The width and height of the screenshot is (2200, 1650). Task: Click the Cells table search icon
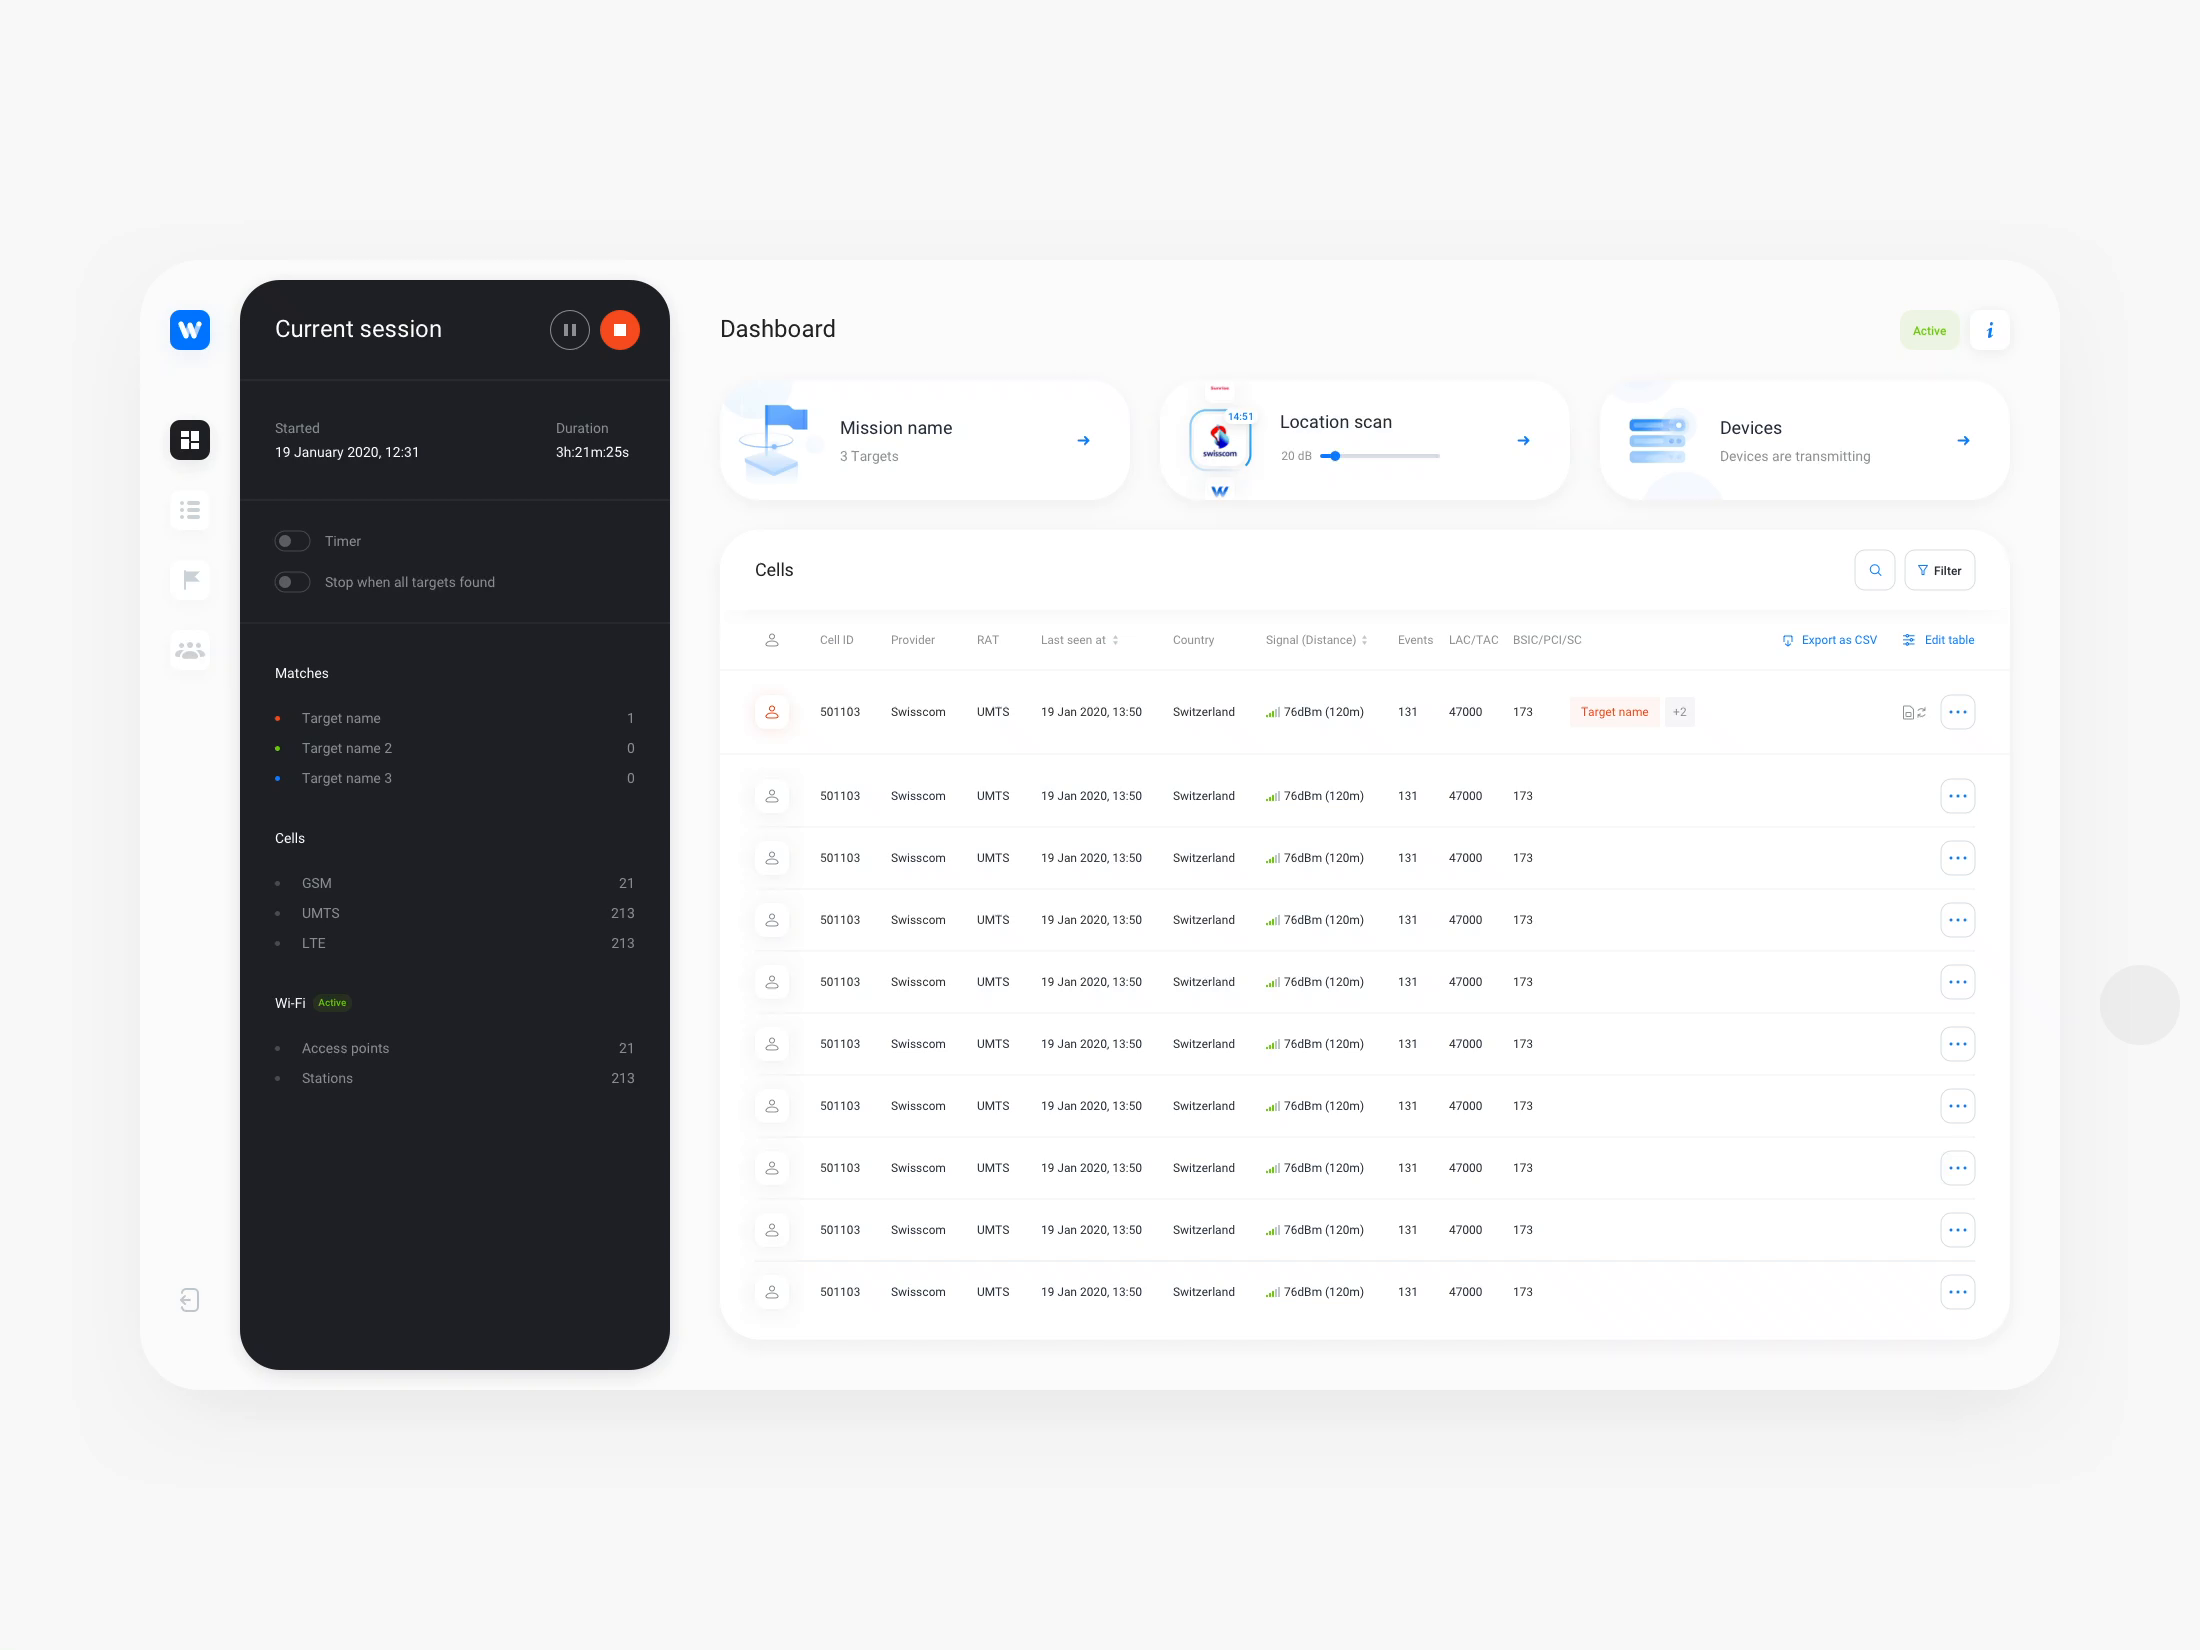point(1875,570)
